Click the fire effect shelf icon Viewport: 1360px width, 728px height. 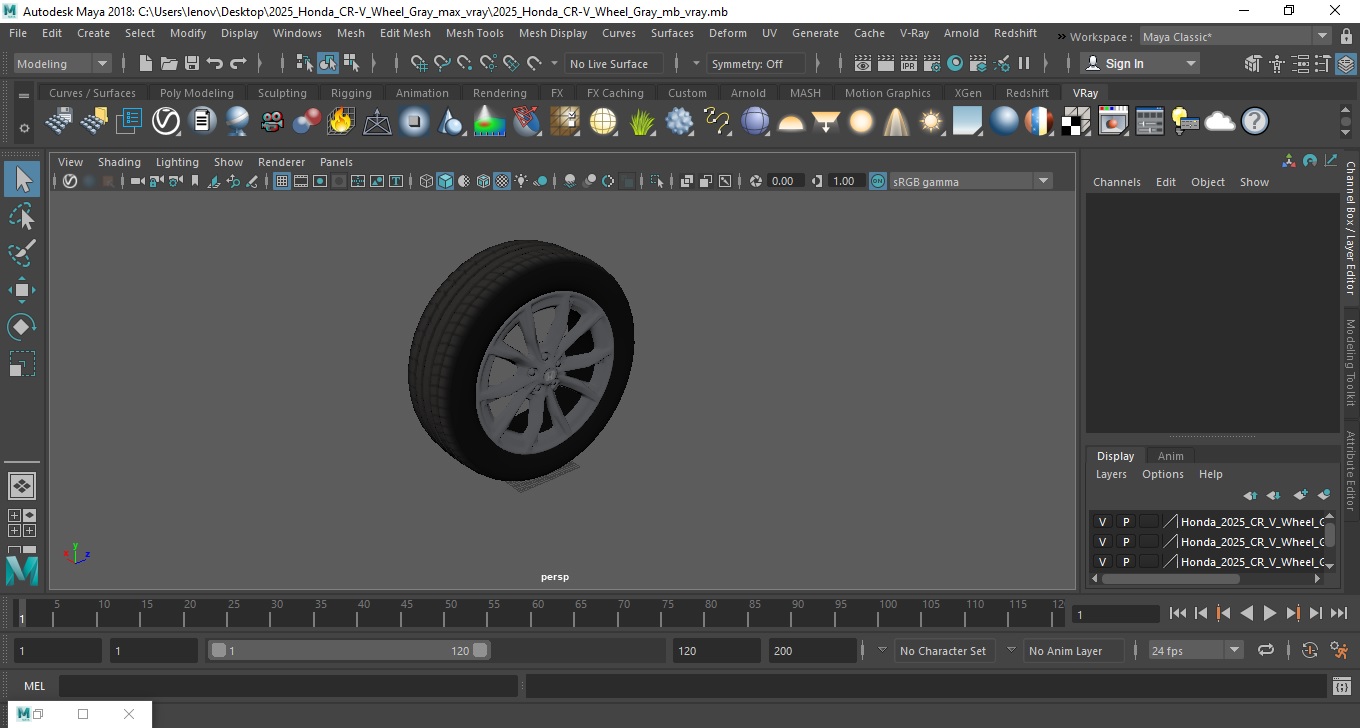pyautogui.click(x=341, y=122)
